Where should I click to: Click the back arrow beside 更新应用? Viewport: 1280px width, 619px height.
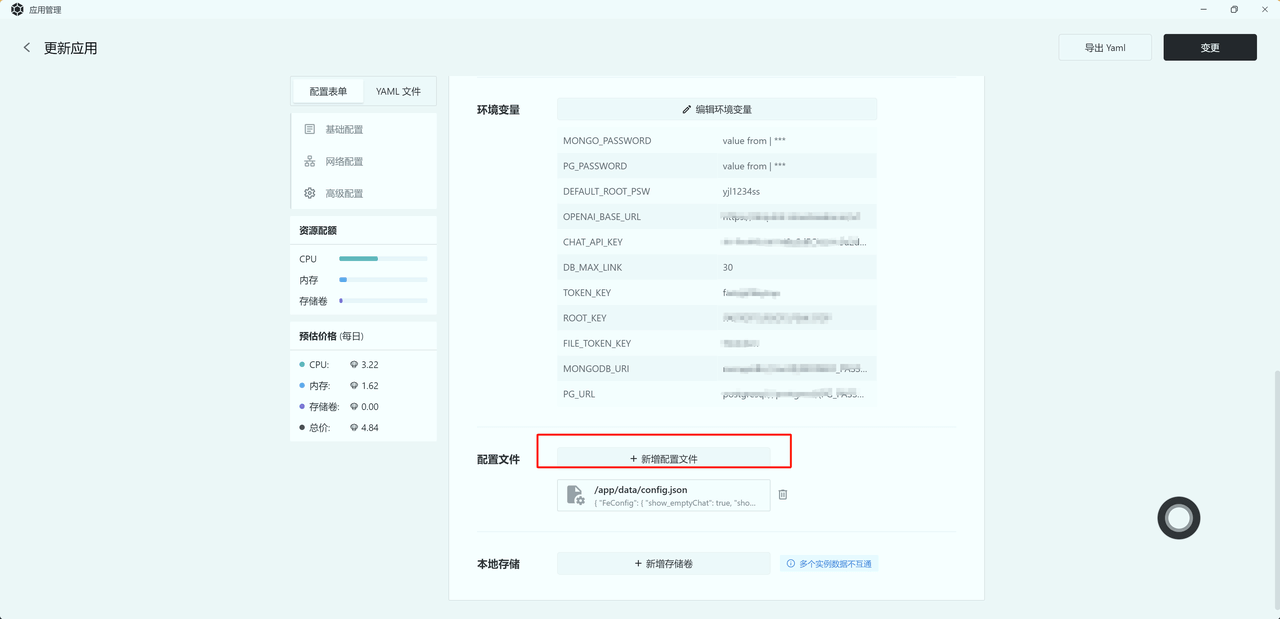pos(26,47)
